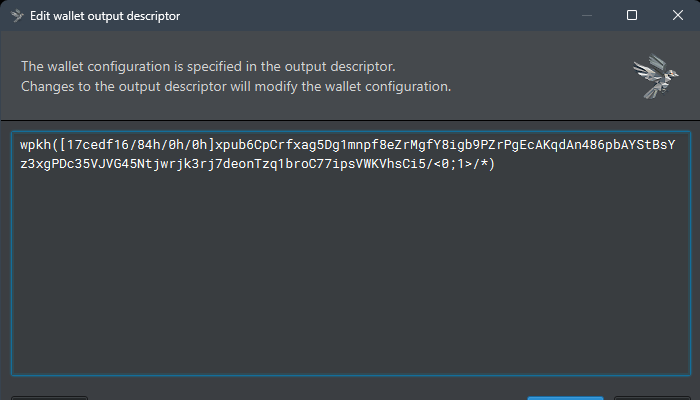Place cursor on 'wpkh' script prefix
Image resolution: width=700 pixels, height=400 pixels.
pyautogui.click(x=35, y=145)
